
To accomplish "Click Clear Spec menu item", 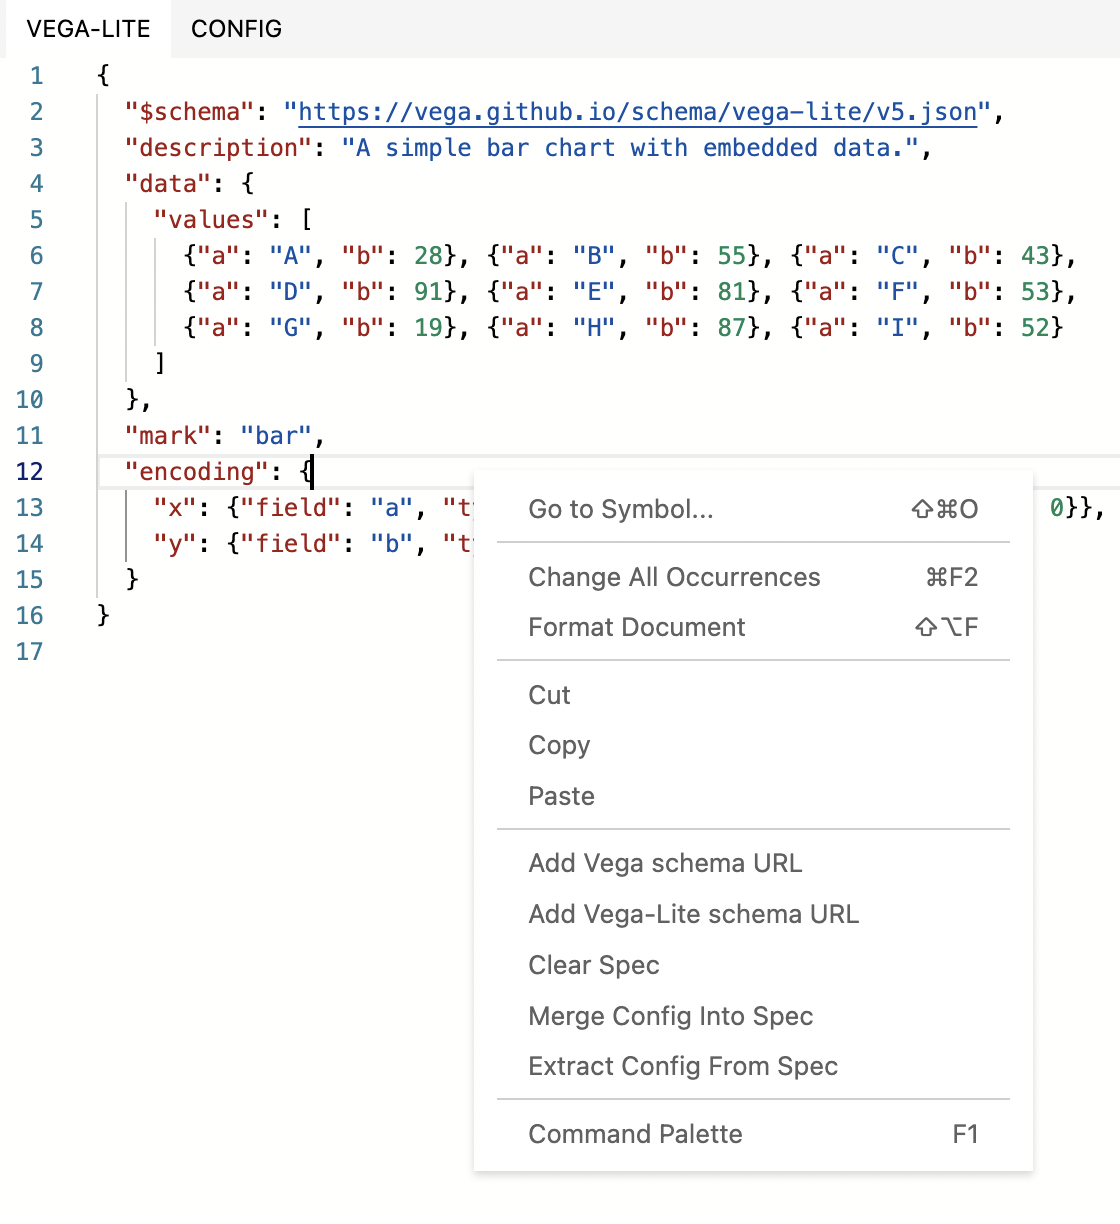I will pyautogui.click(x=593, y=965).
